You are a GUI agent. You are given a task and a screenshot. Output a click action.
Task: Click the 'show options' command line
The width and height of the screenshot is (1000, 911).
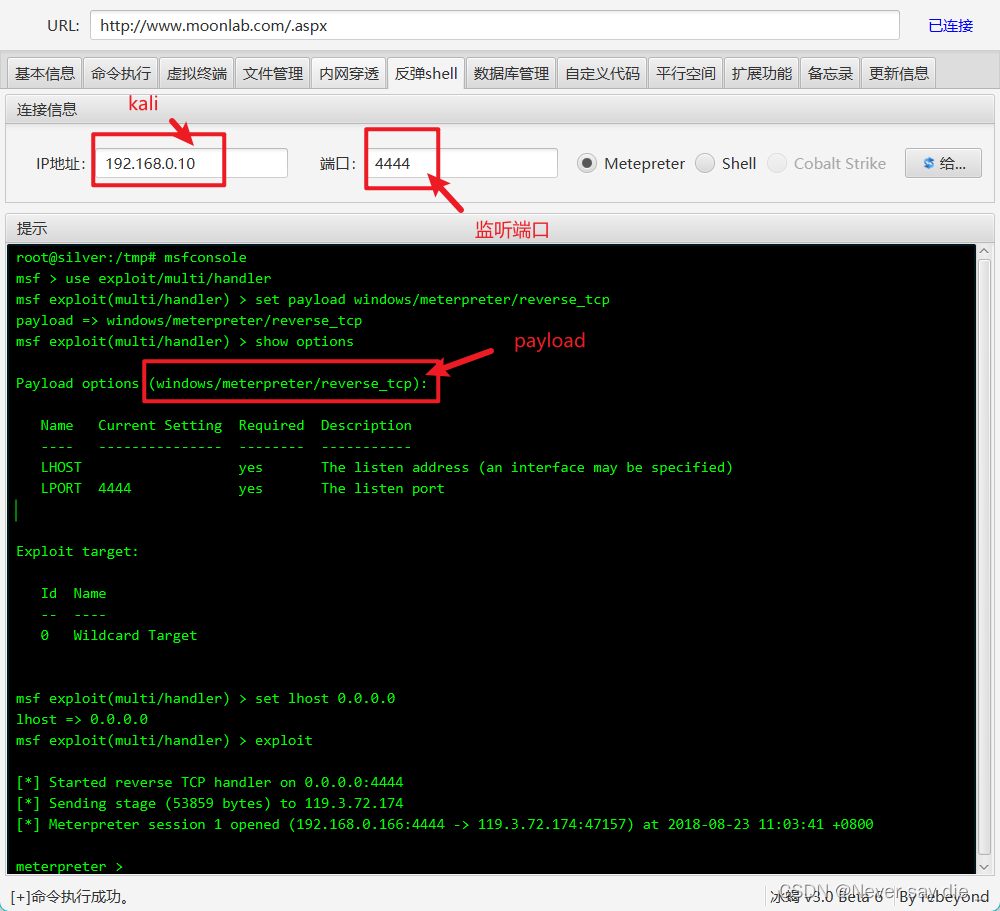click(x=184, y=341)
